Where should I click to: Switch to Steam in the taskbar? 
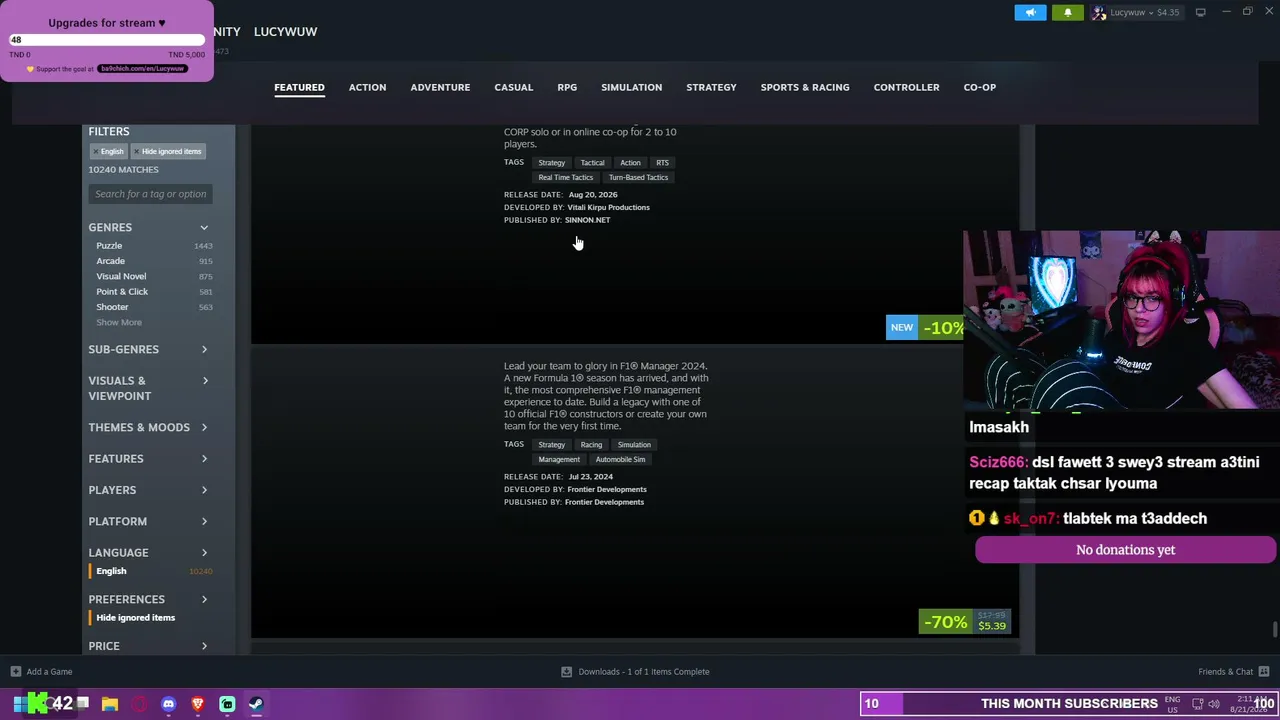(x=256, y=704)
